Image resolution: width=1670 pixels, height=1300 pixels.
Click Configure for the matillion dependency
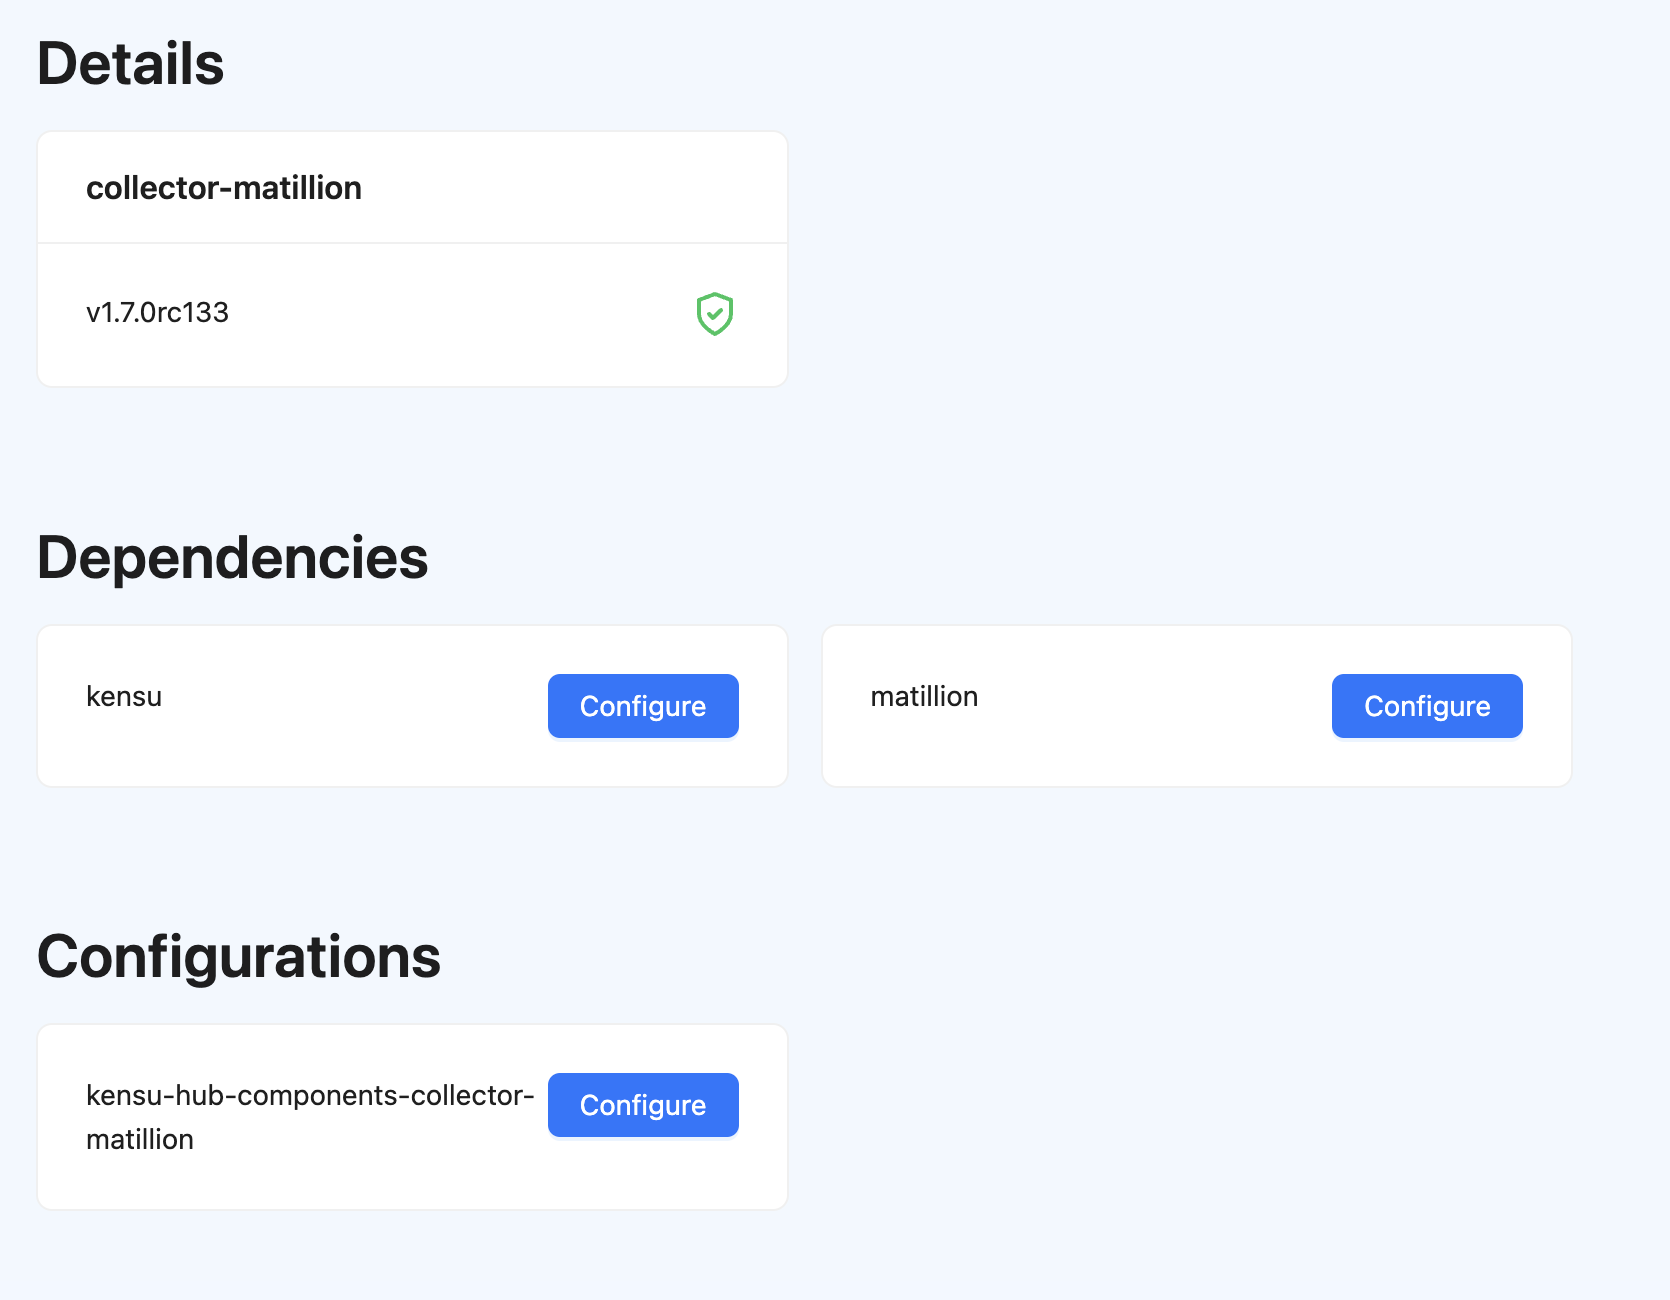point(1426,705)
